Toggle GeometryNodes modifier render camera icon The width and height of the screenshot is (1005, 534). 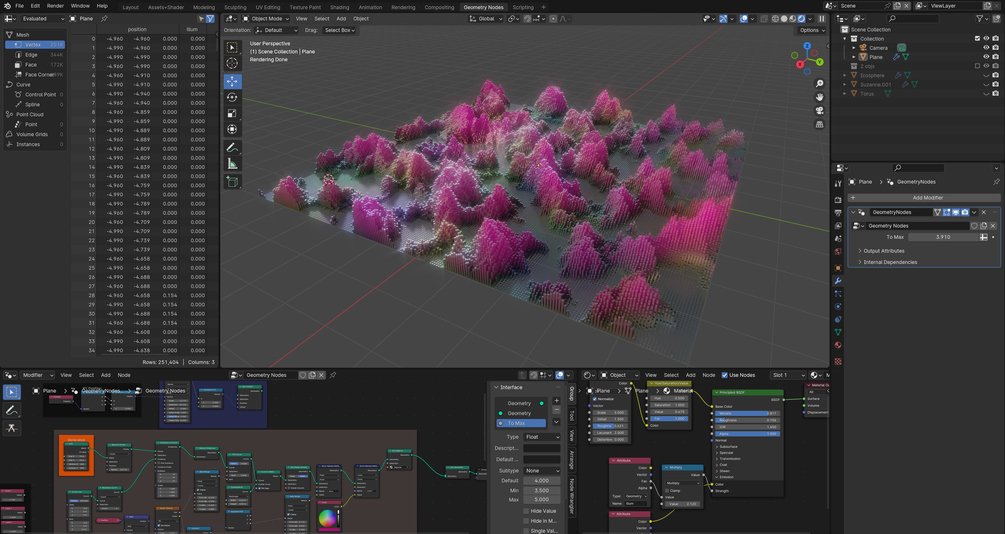(965, 212)
